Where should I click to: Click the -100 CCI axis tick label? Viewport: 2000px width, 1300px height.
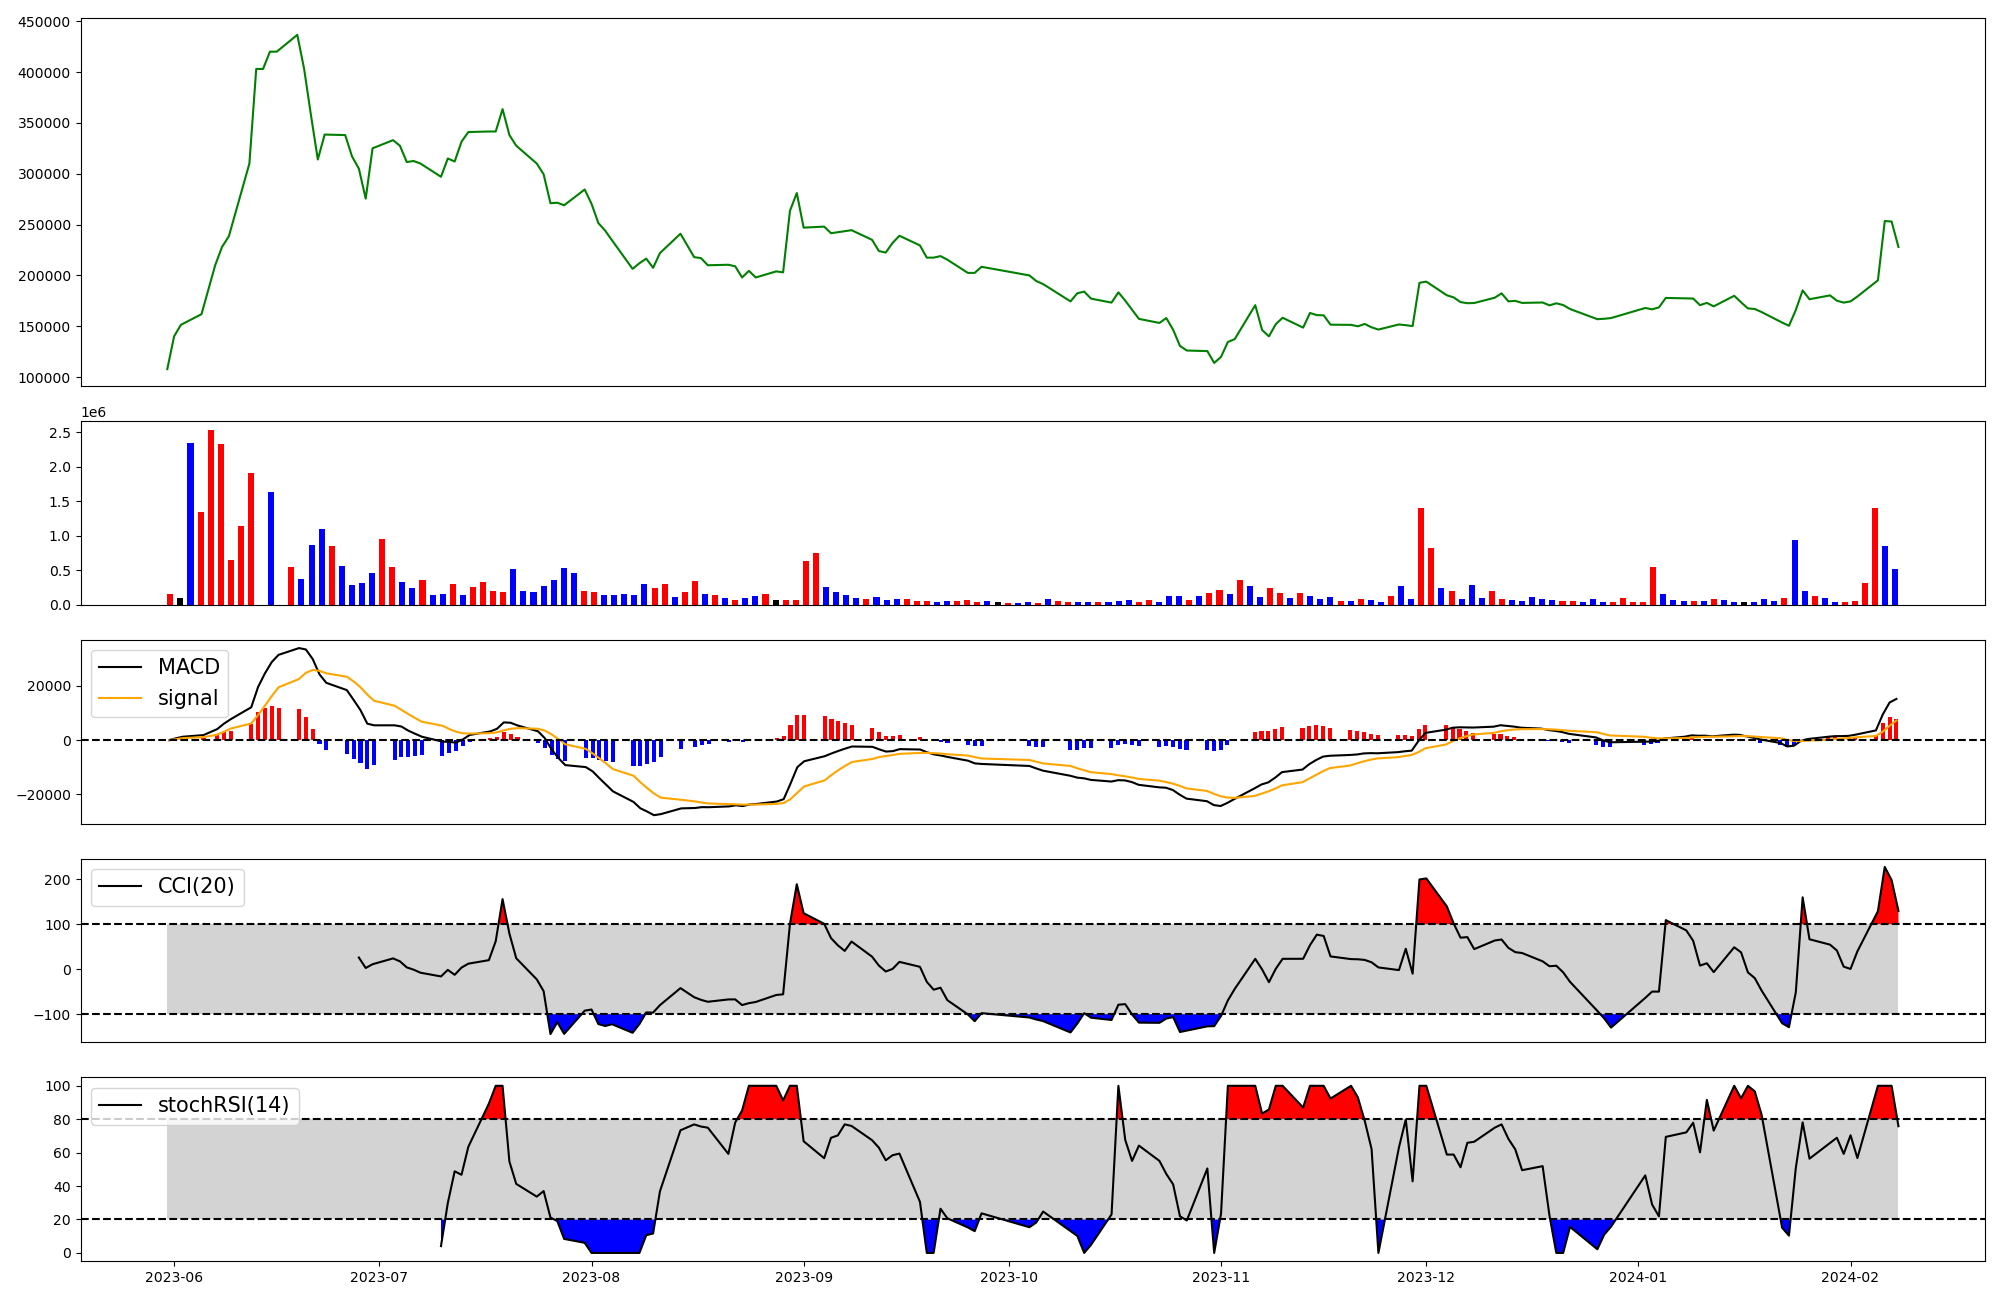pyautogui.click(x=54, y=1015)
